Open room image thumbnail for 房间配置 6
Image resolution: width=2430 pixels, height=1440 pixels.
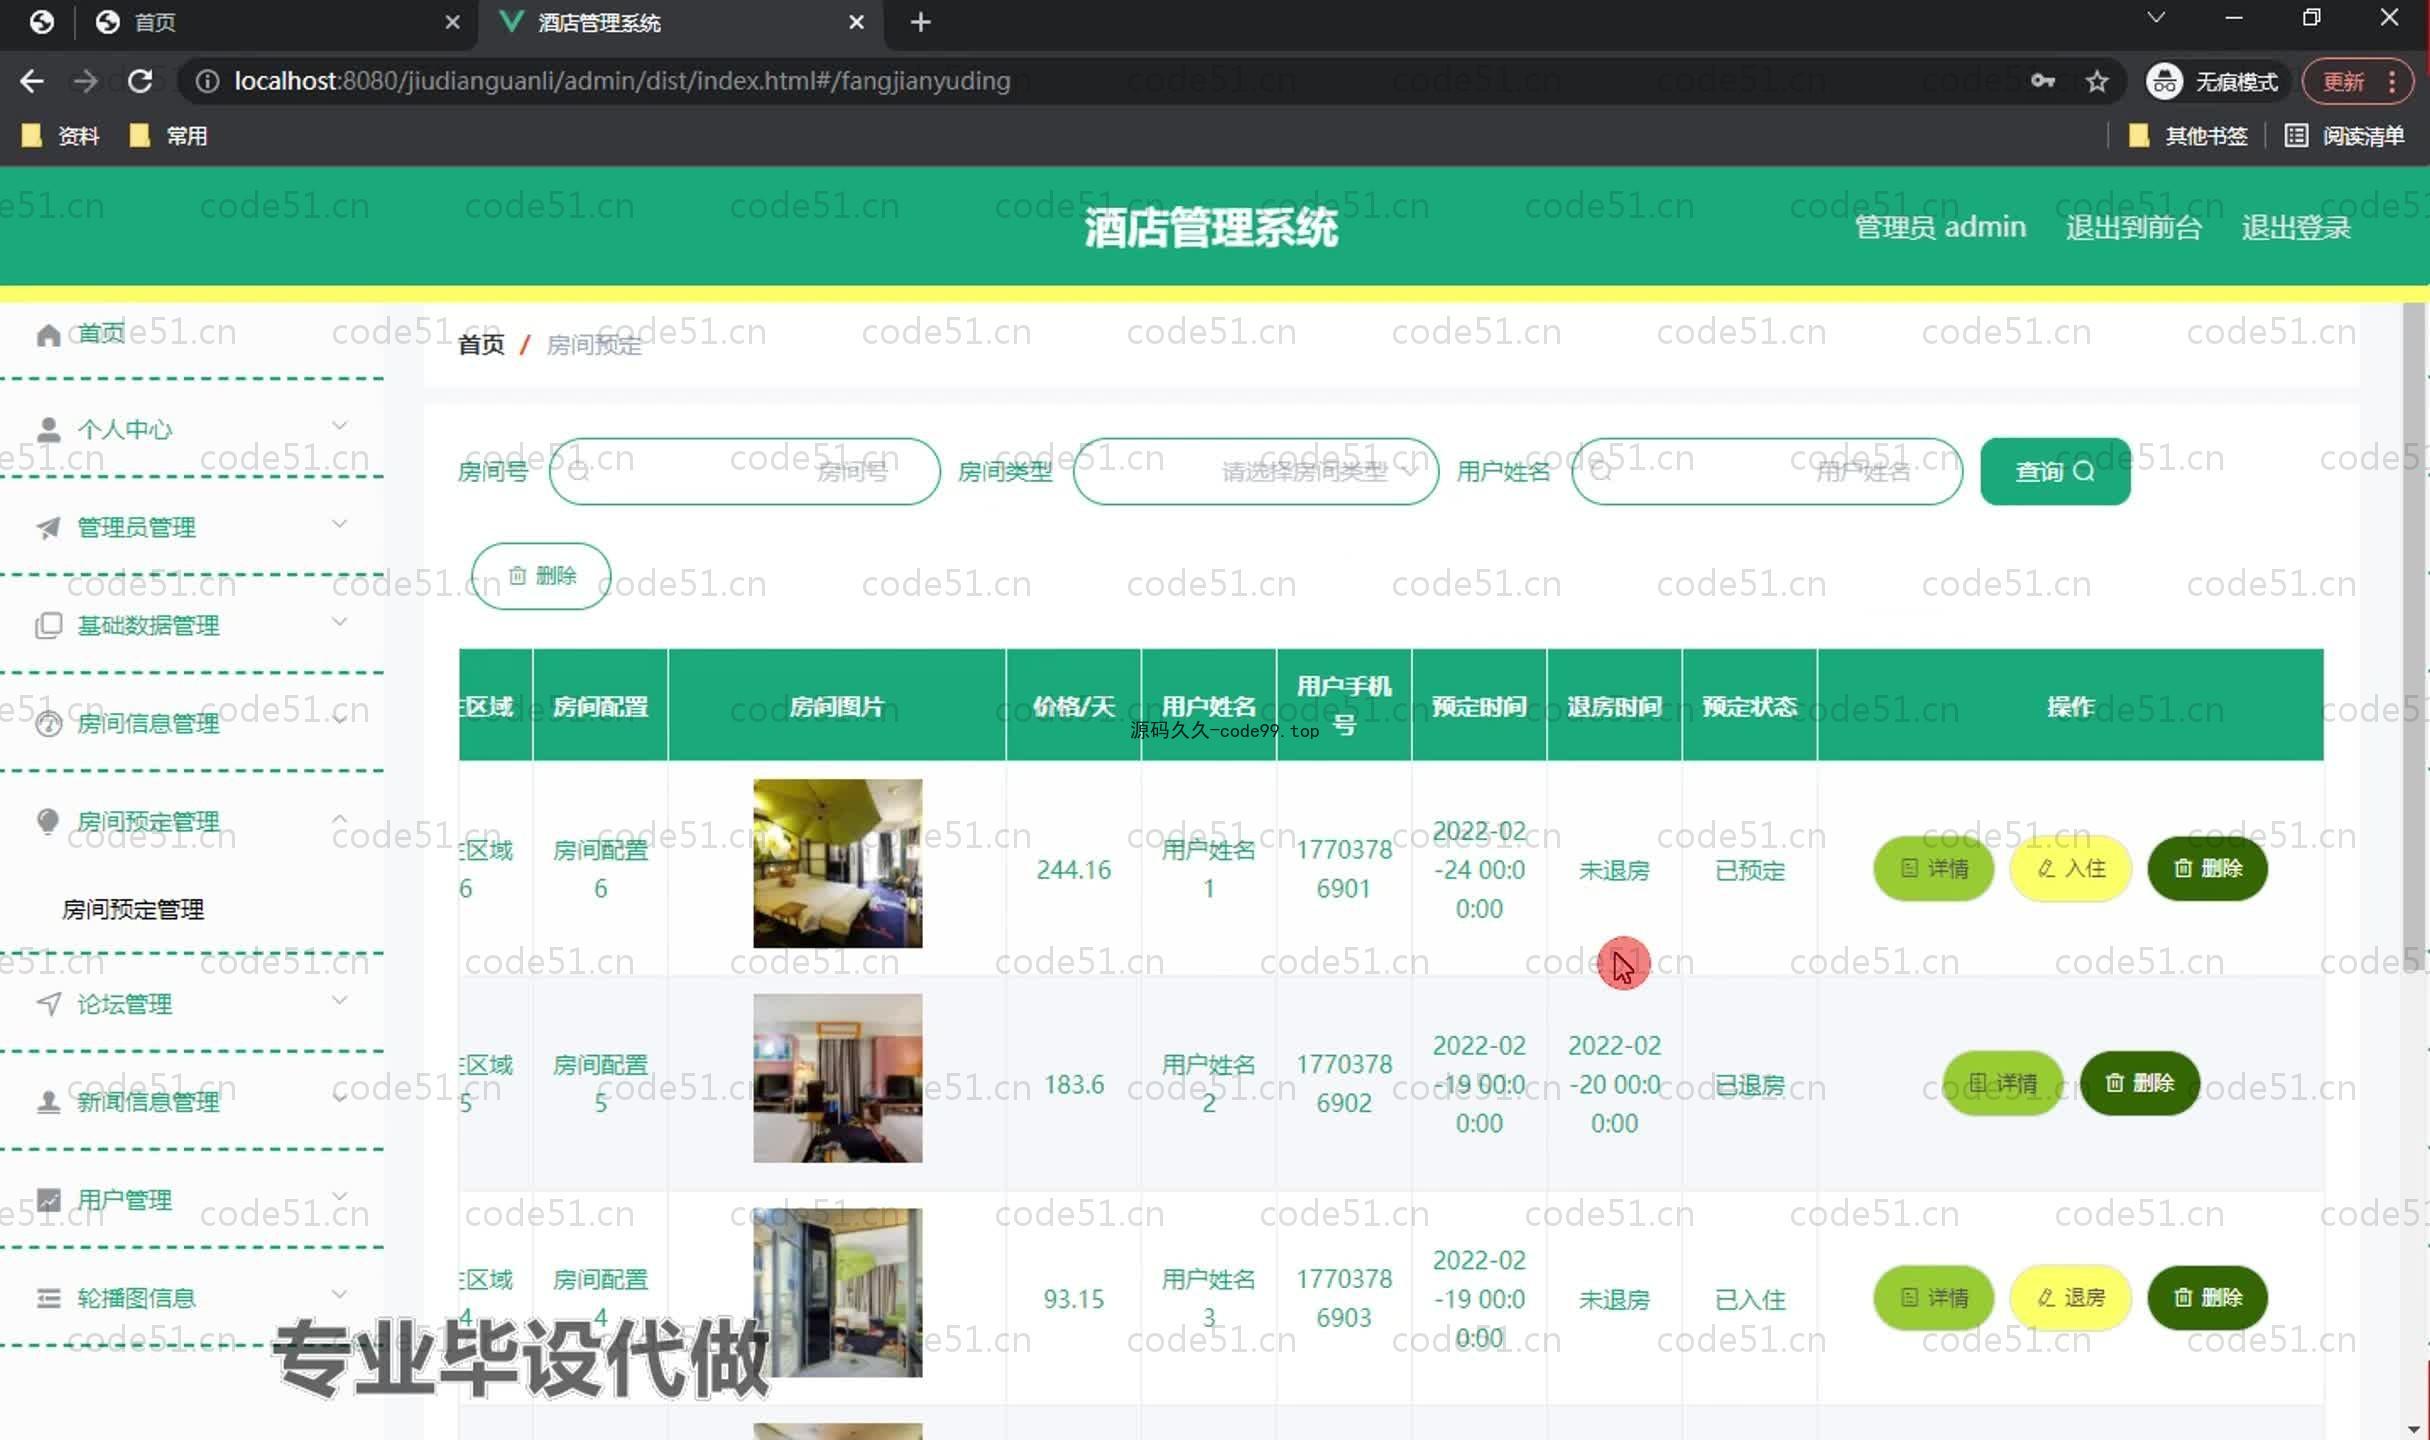(837, 864)
